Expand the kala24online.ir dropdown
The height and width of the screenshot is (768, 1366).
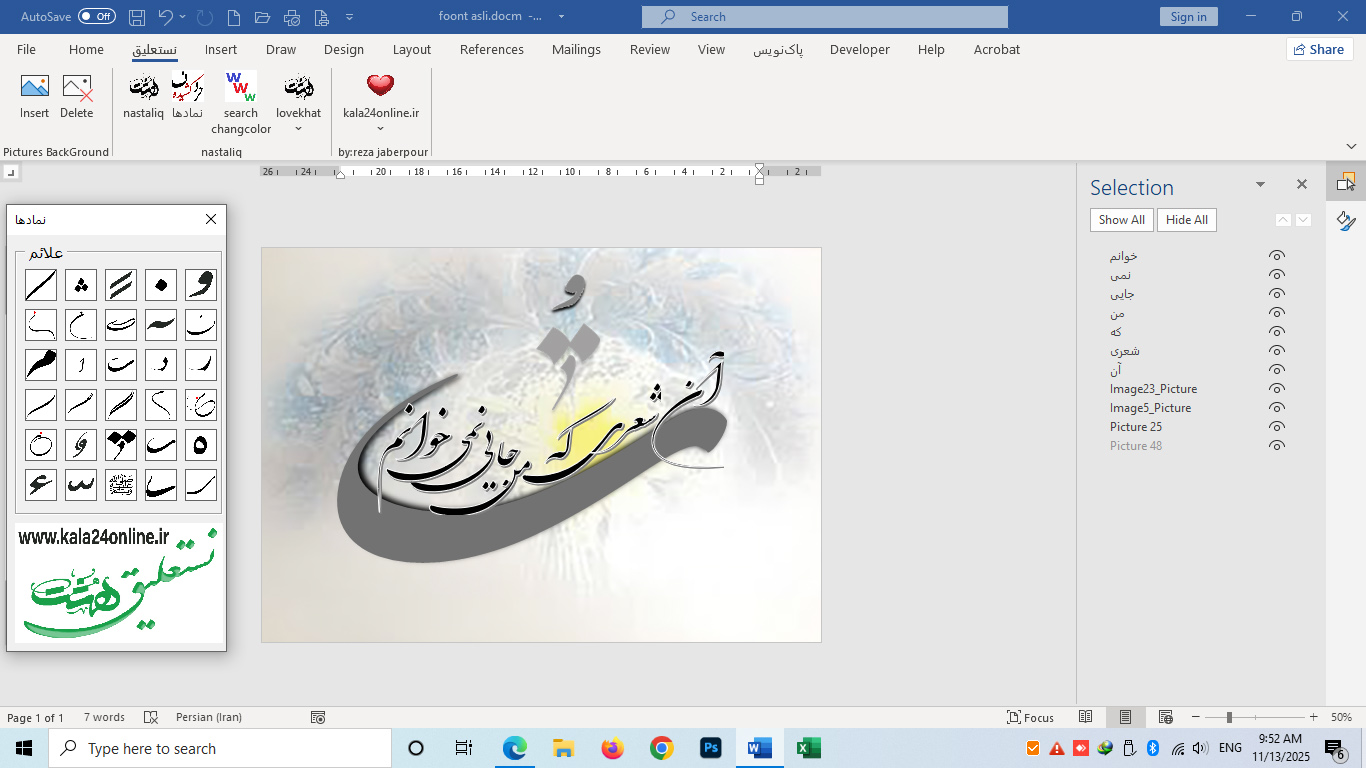tap(380, 128)
